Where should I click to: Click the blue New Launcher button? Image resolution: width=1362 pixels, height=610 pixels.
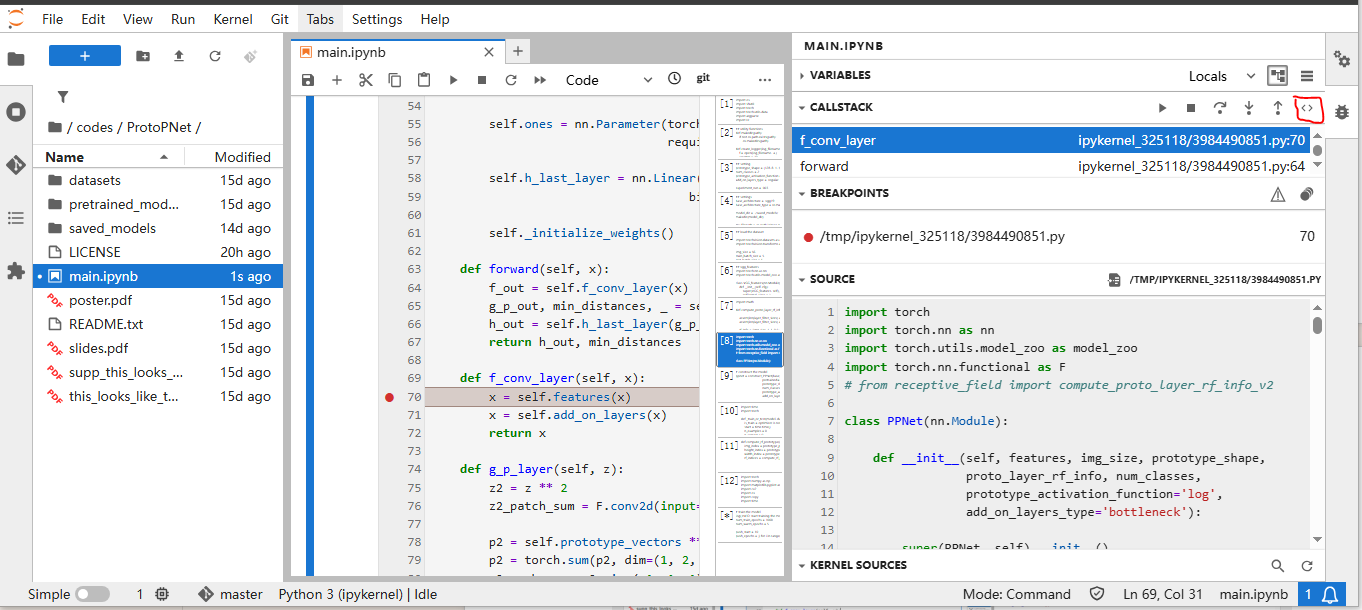click(x=85, y=56)
